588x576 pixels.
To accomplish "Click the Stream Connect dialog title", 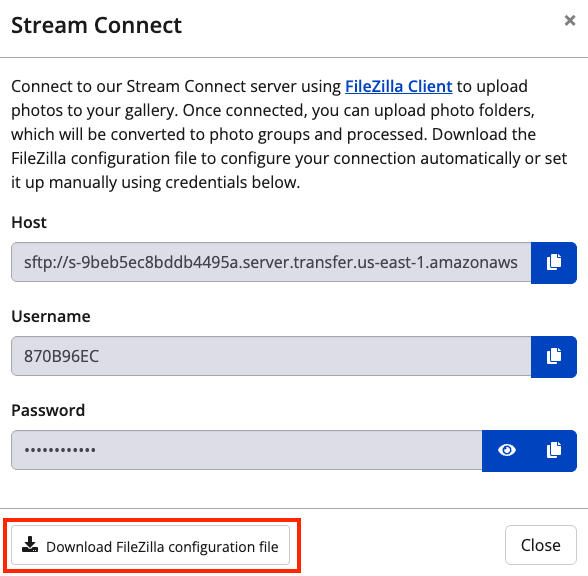I will tap(96, 26).
